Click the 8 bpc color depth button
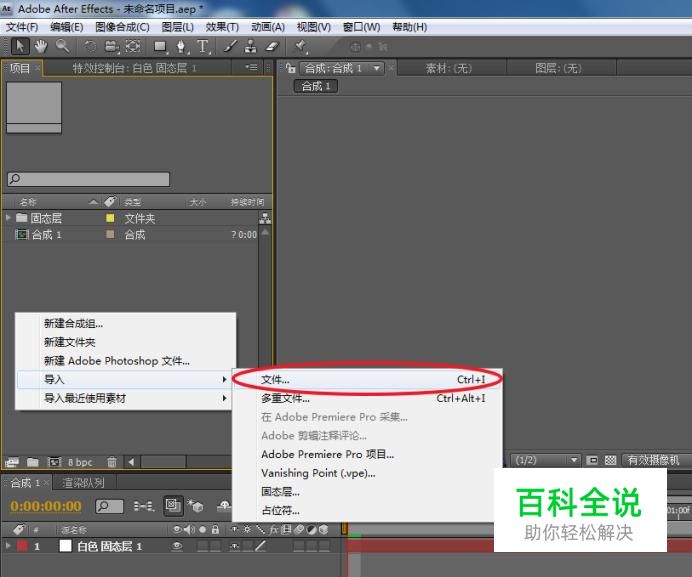The width and height of the screenshot is (692, 577). coord(80,462)
